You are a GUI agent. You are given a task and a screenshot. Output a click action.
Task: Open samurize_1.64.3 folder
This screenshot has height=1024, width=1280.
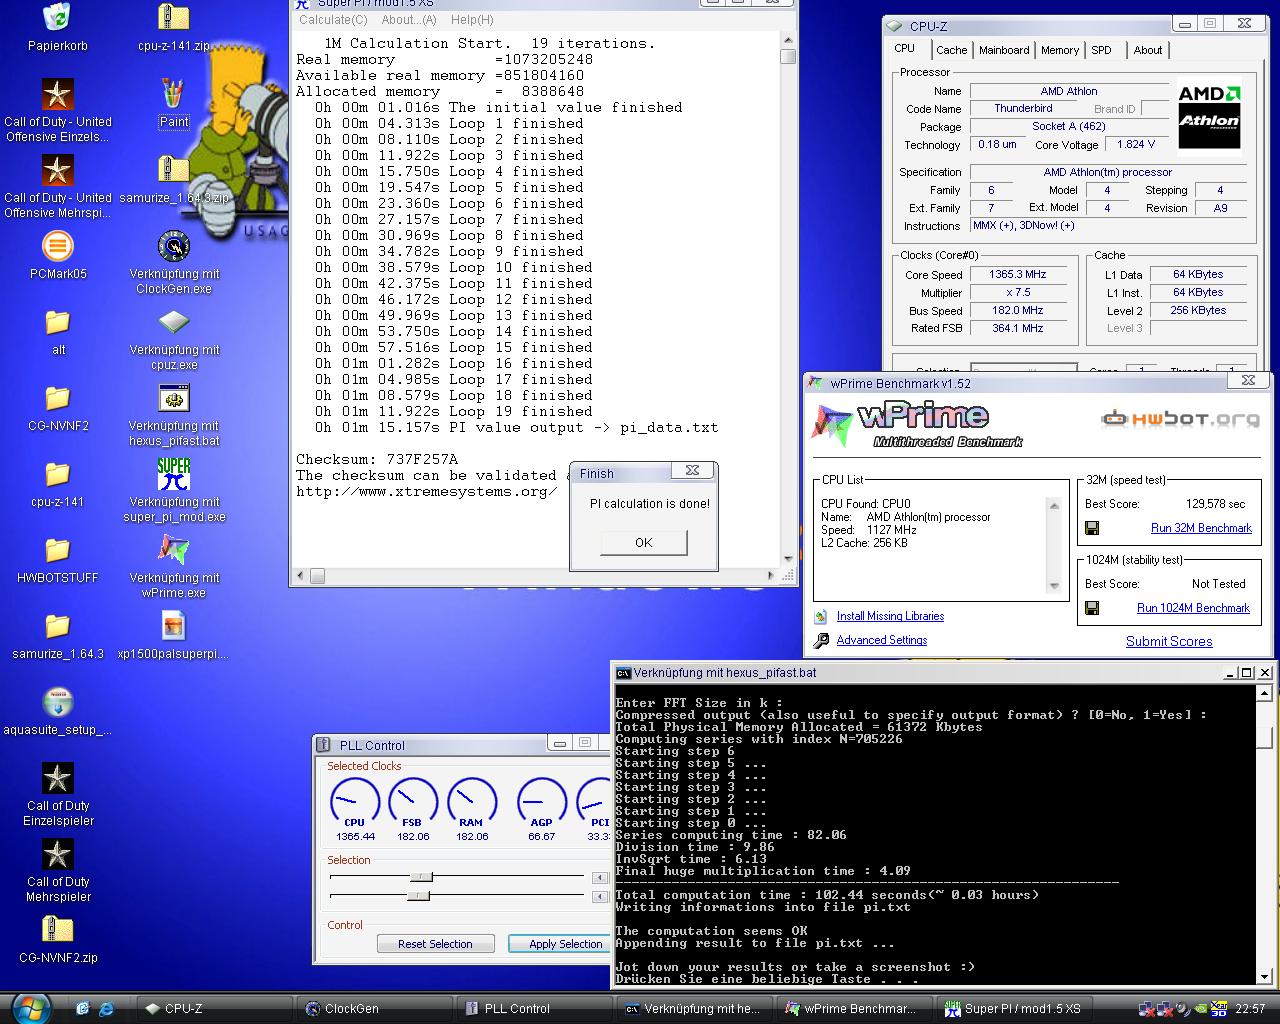point(58,635)
